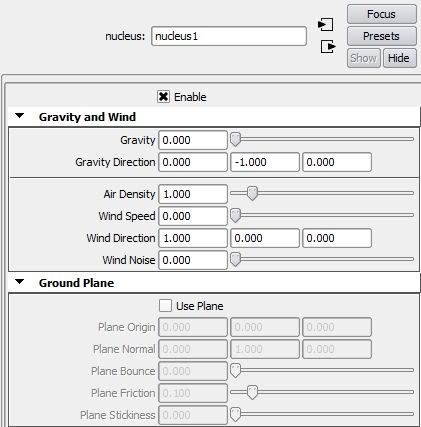Open the Presets button
This screenshot has width=421, height=427.
[x=382, y=36]
